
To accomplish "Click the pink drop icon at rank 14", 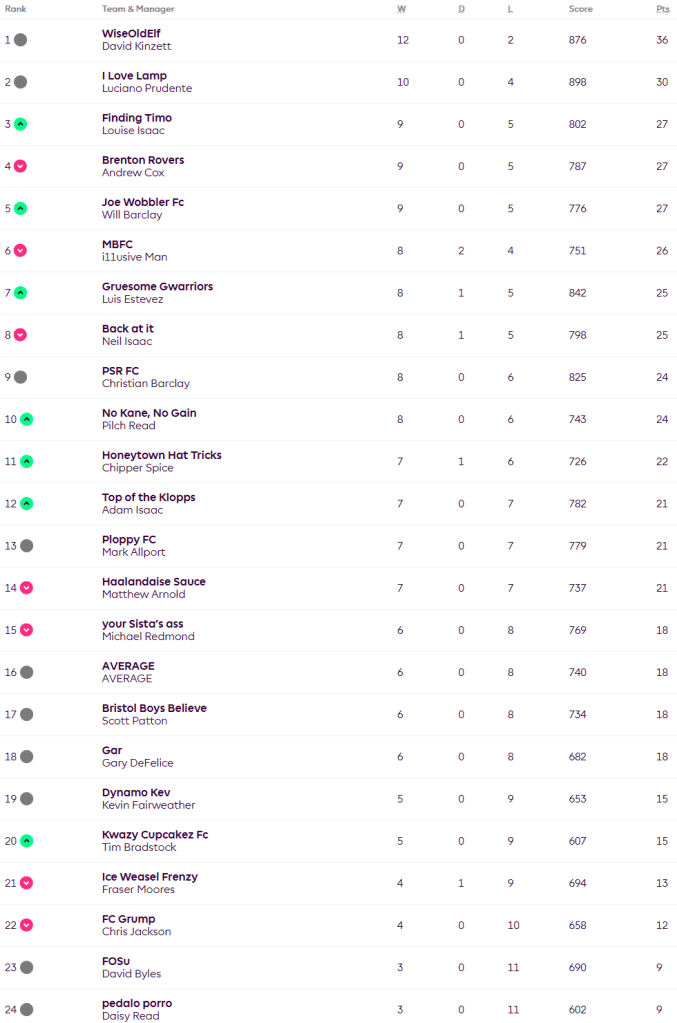I will point(27,588).
